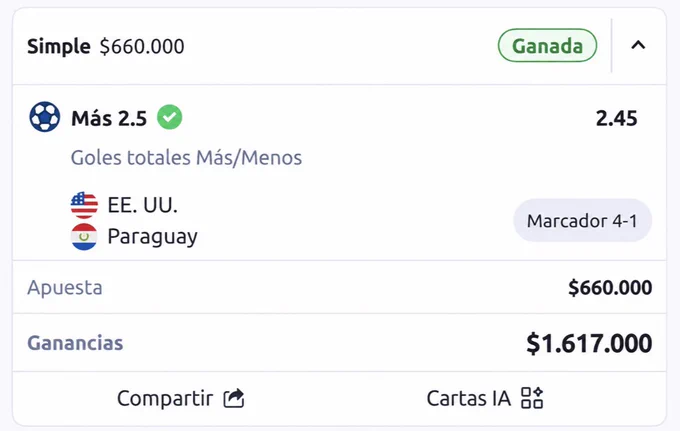This screenshot has width=680, height=431.
Task: Click the green checkmark beside Más 2.5
Action: pos(170,117)
